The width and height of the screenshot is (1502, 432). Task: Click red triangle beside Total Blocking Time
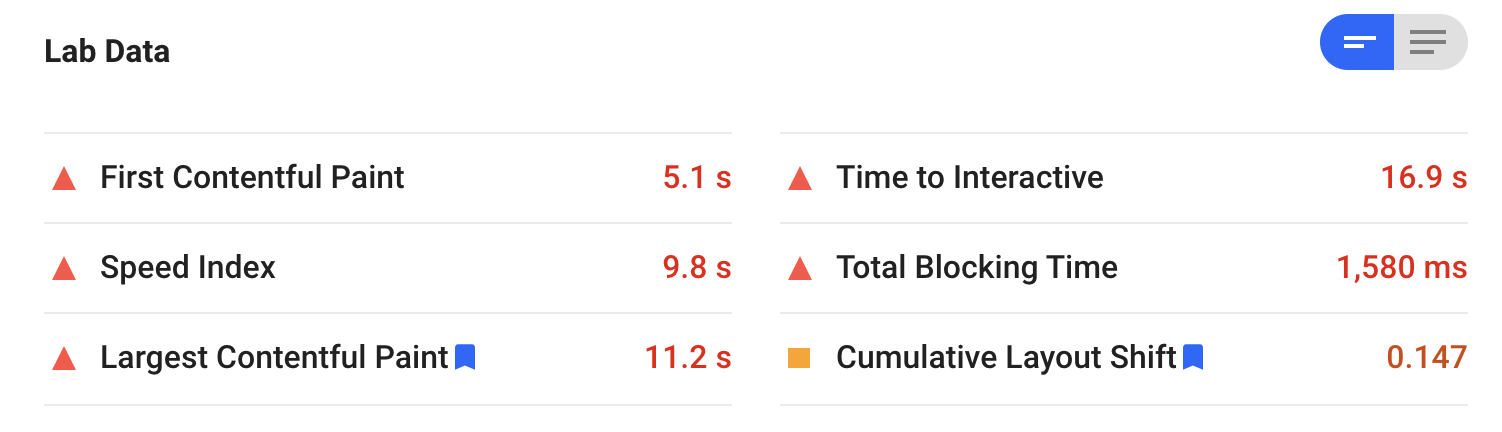(799, 269)
